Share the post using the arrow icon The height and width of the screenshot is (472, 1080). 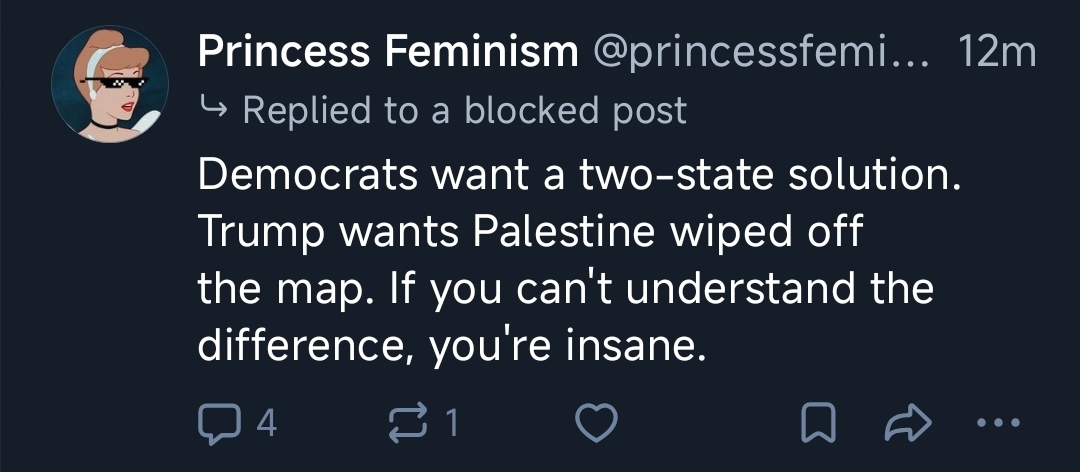(x=905, y=424)
